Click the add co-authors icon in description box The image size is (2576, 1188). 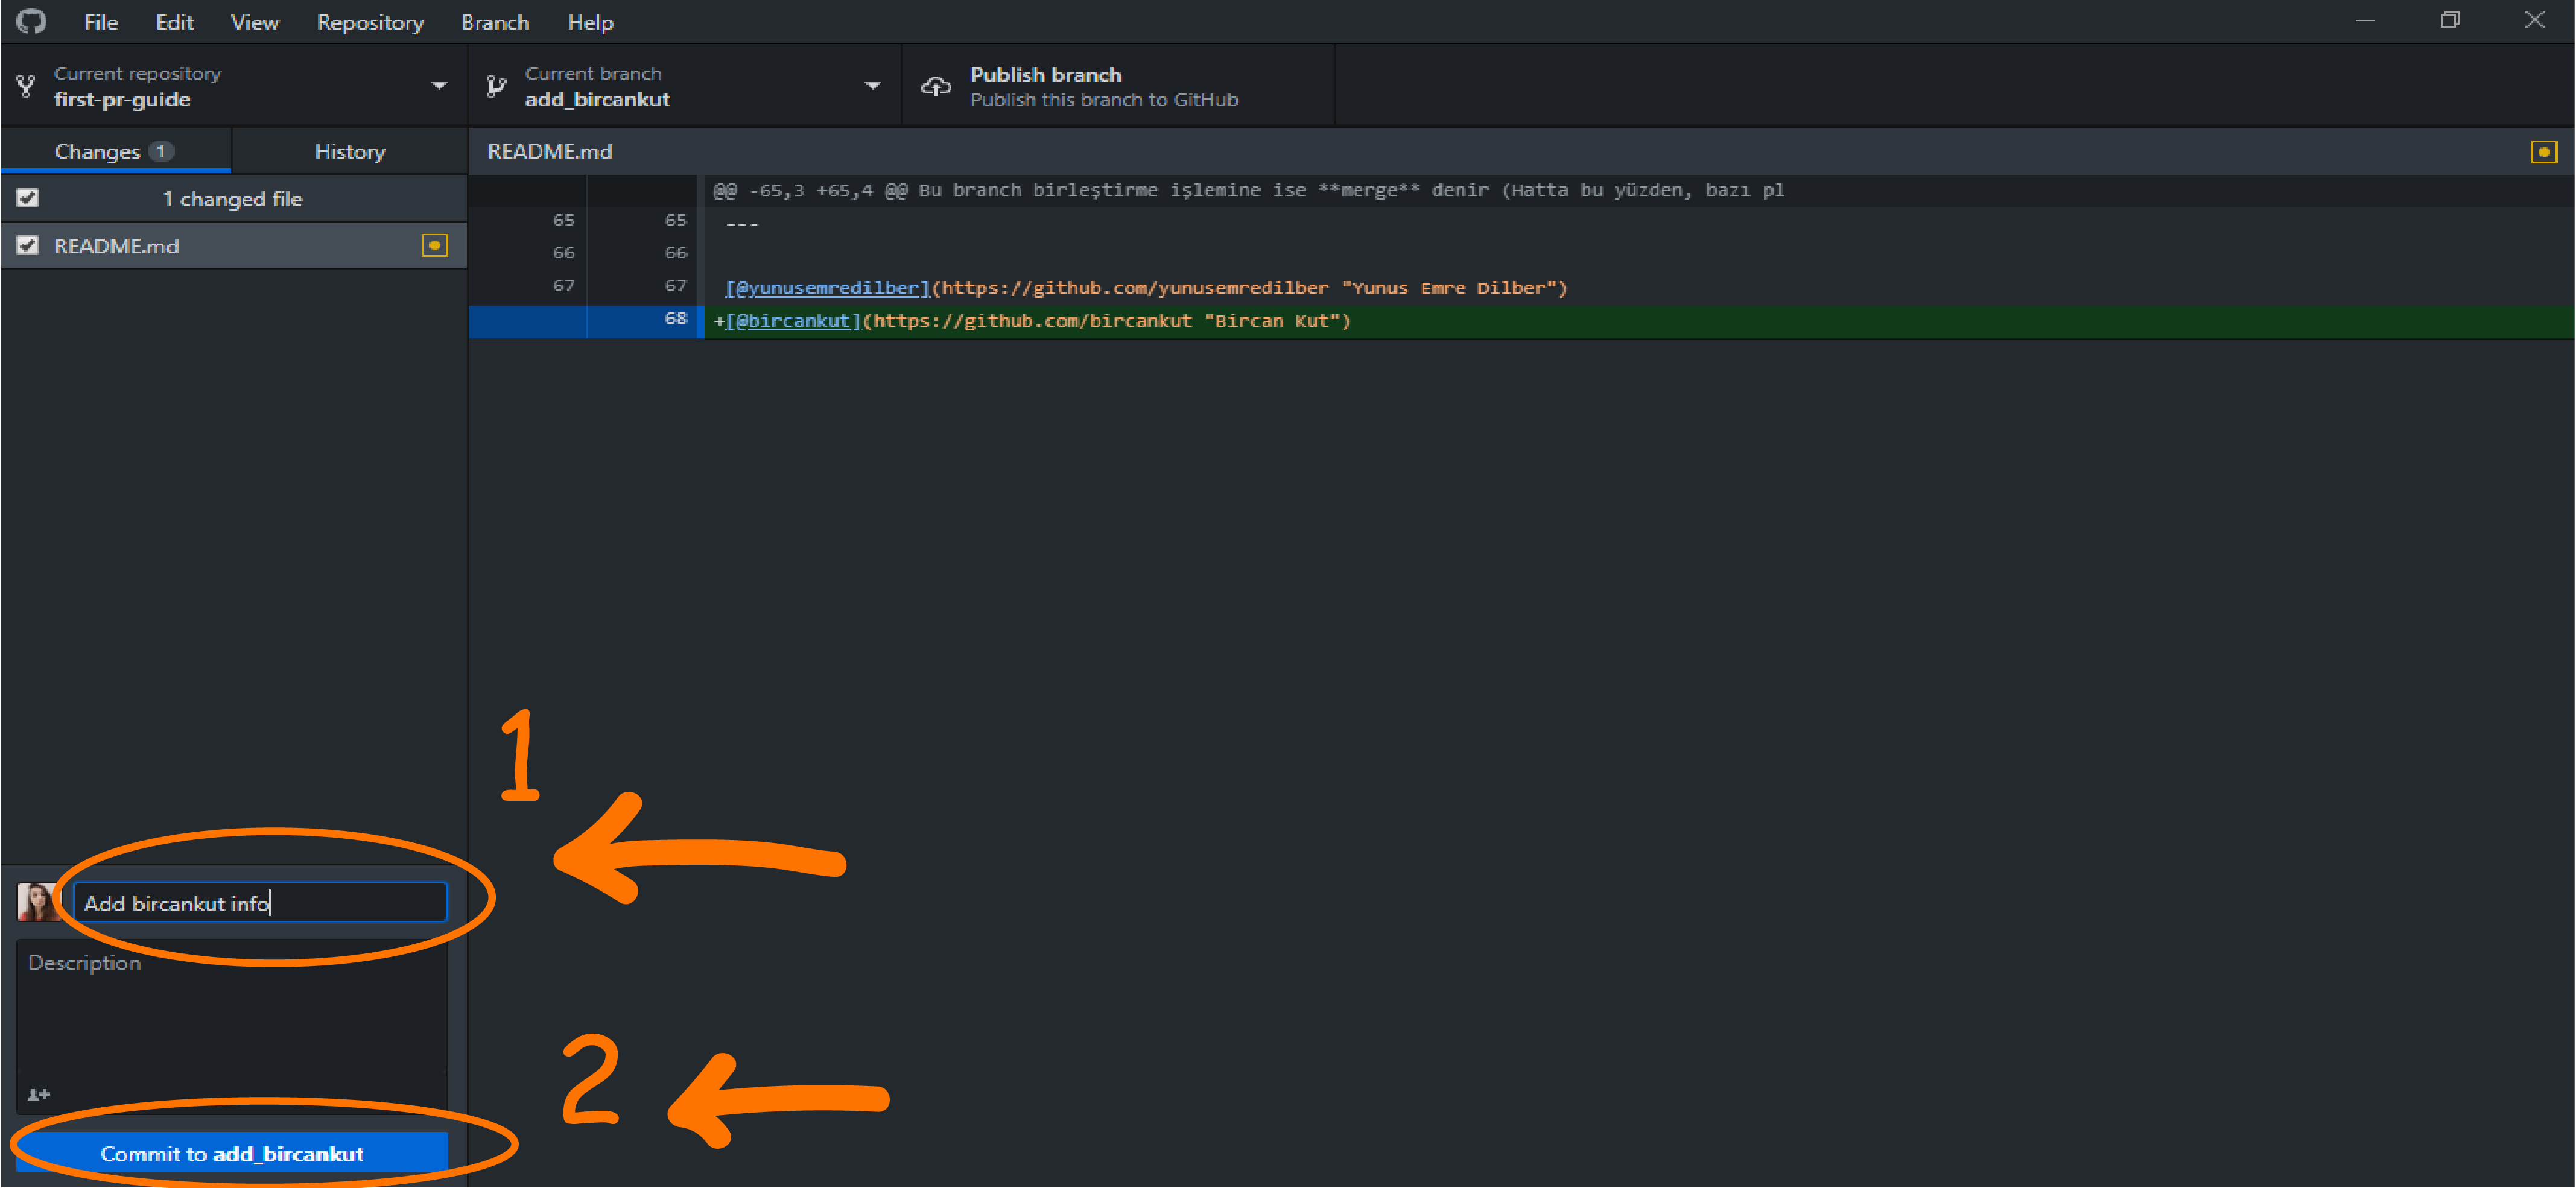(38, 1094)
